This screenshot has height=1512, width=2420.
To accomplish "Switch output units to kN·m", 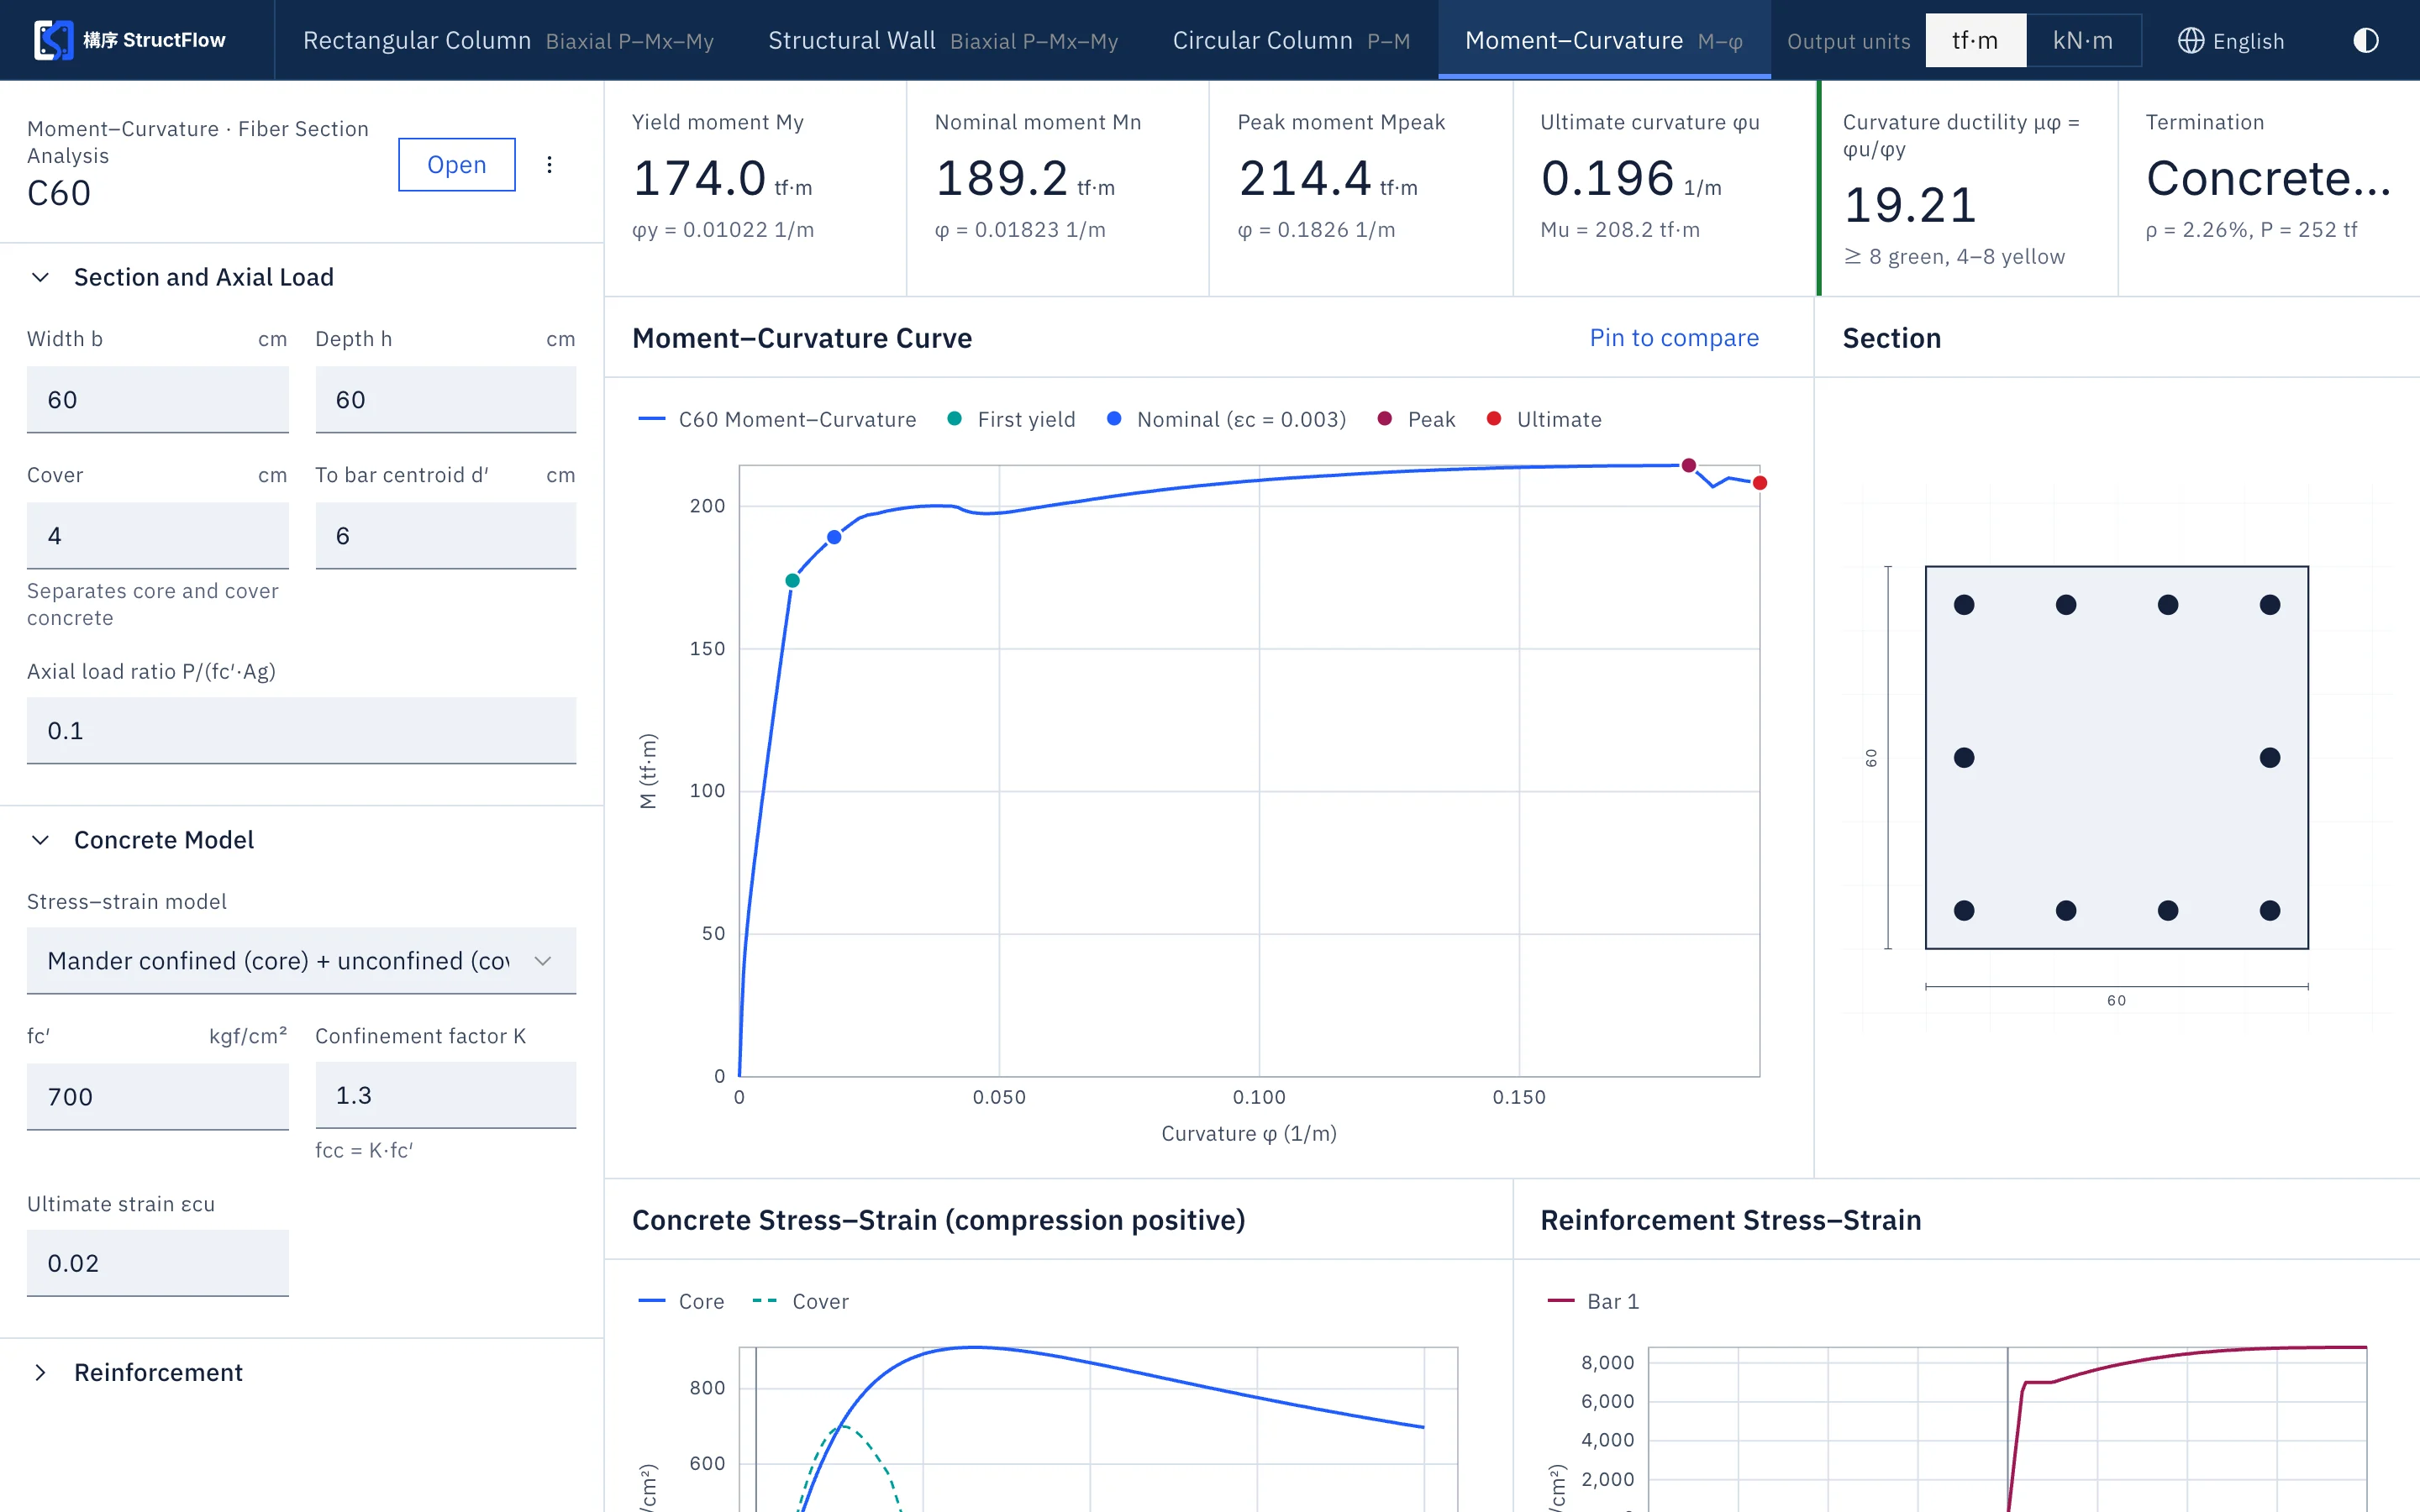I will tap(2083, 40).
